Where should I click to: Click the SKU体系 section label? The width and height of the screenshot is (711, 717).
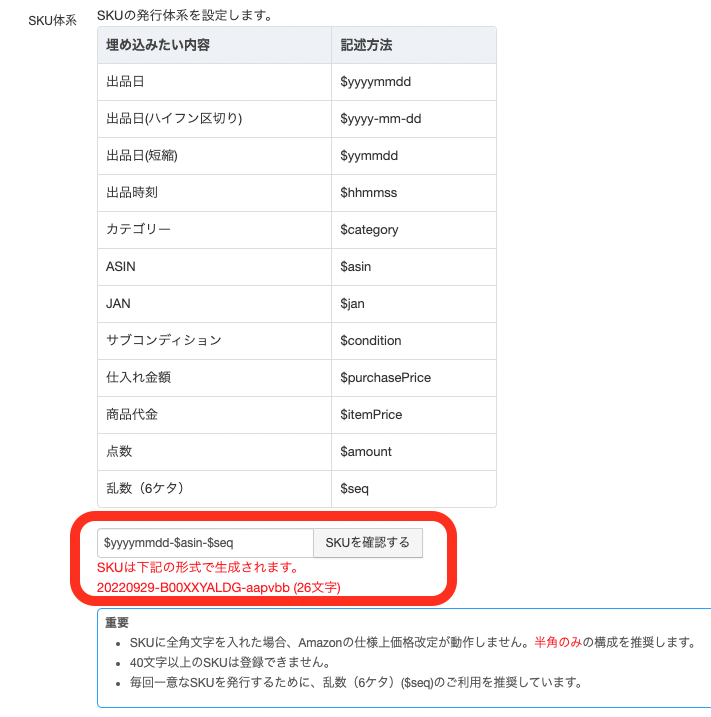(53, 21)
